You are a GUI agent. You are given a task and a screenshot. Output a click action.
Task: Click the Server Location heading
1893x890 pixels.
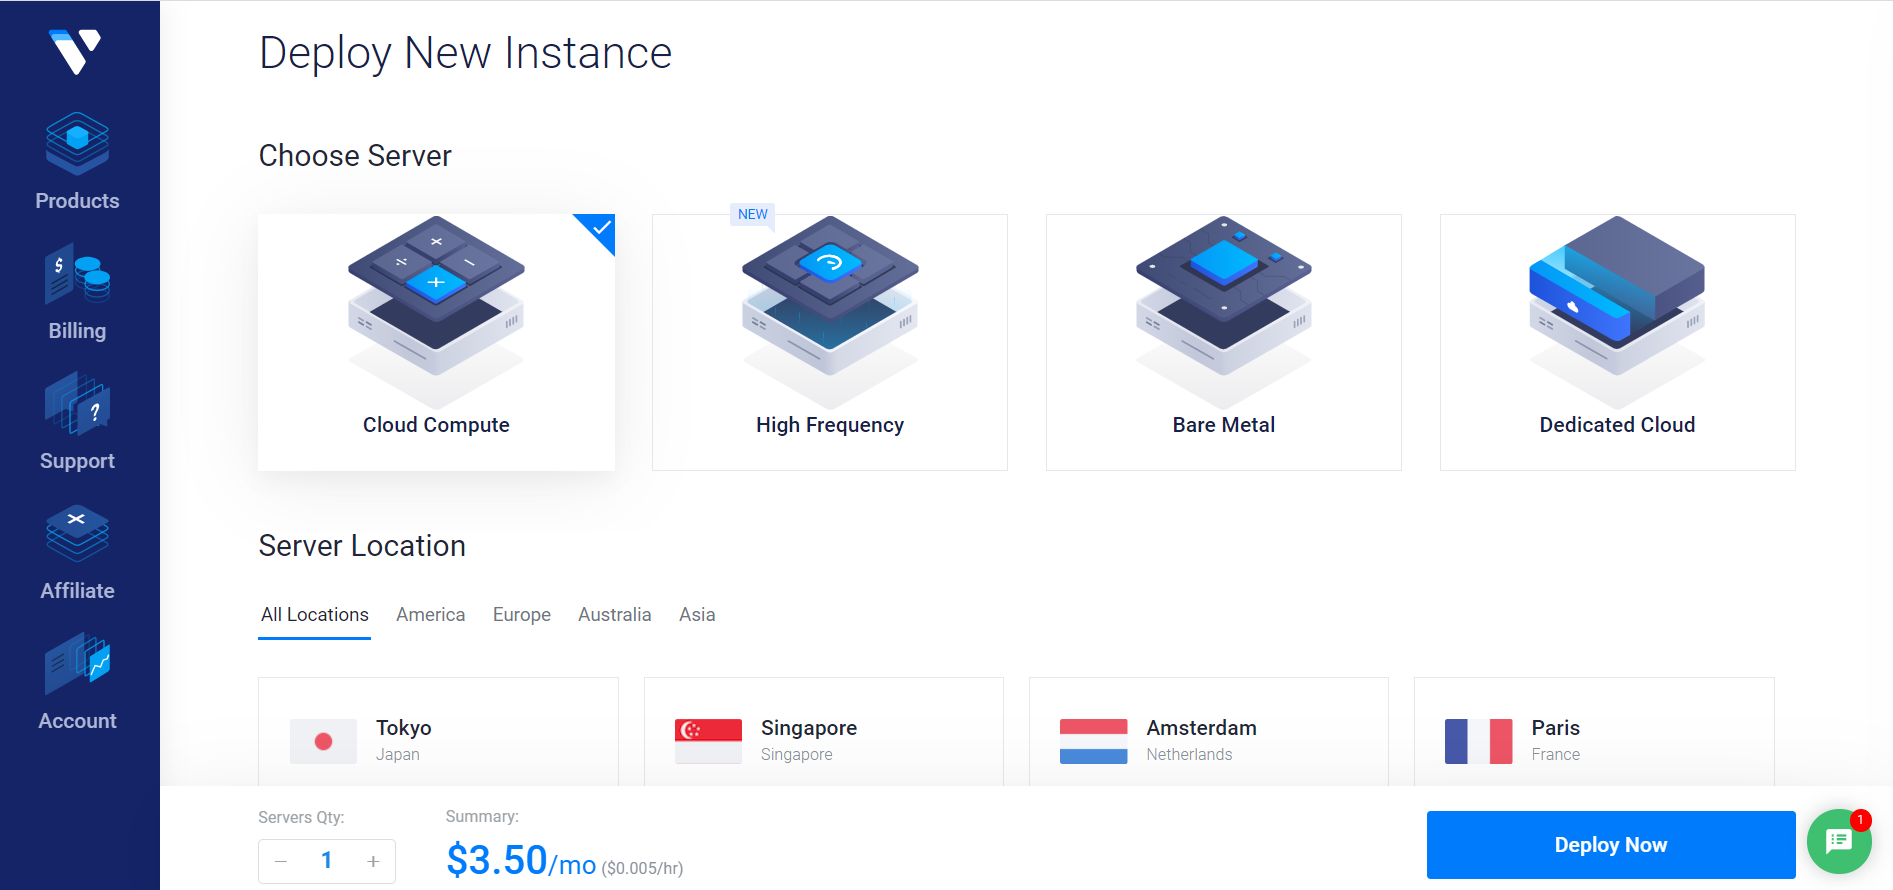pos(362,546)
